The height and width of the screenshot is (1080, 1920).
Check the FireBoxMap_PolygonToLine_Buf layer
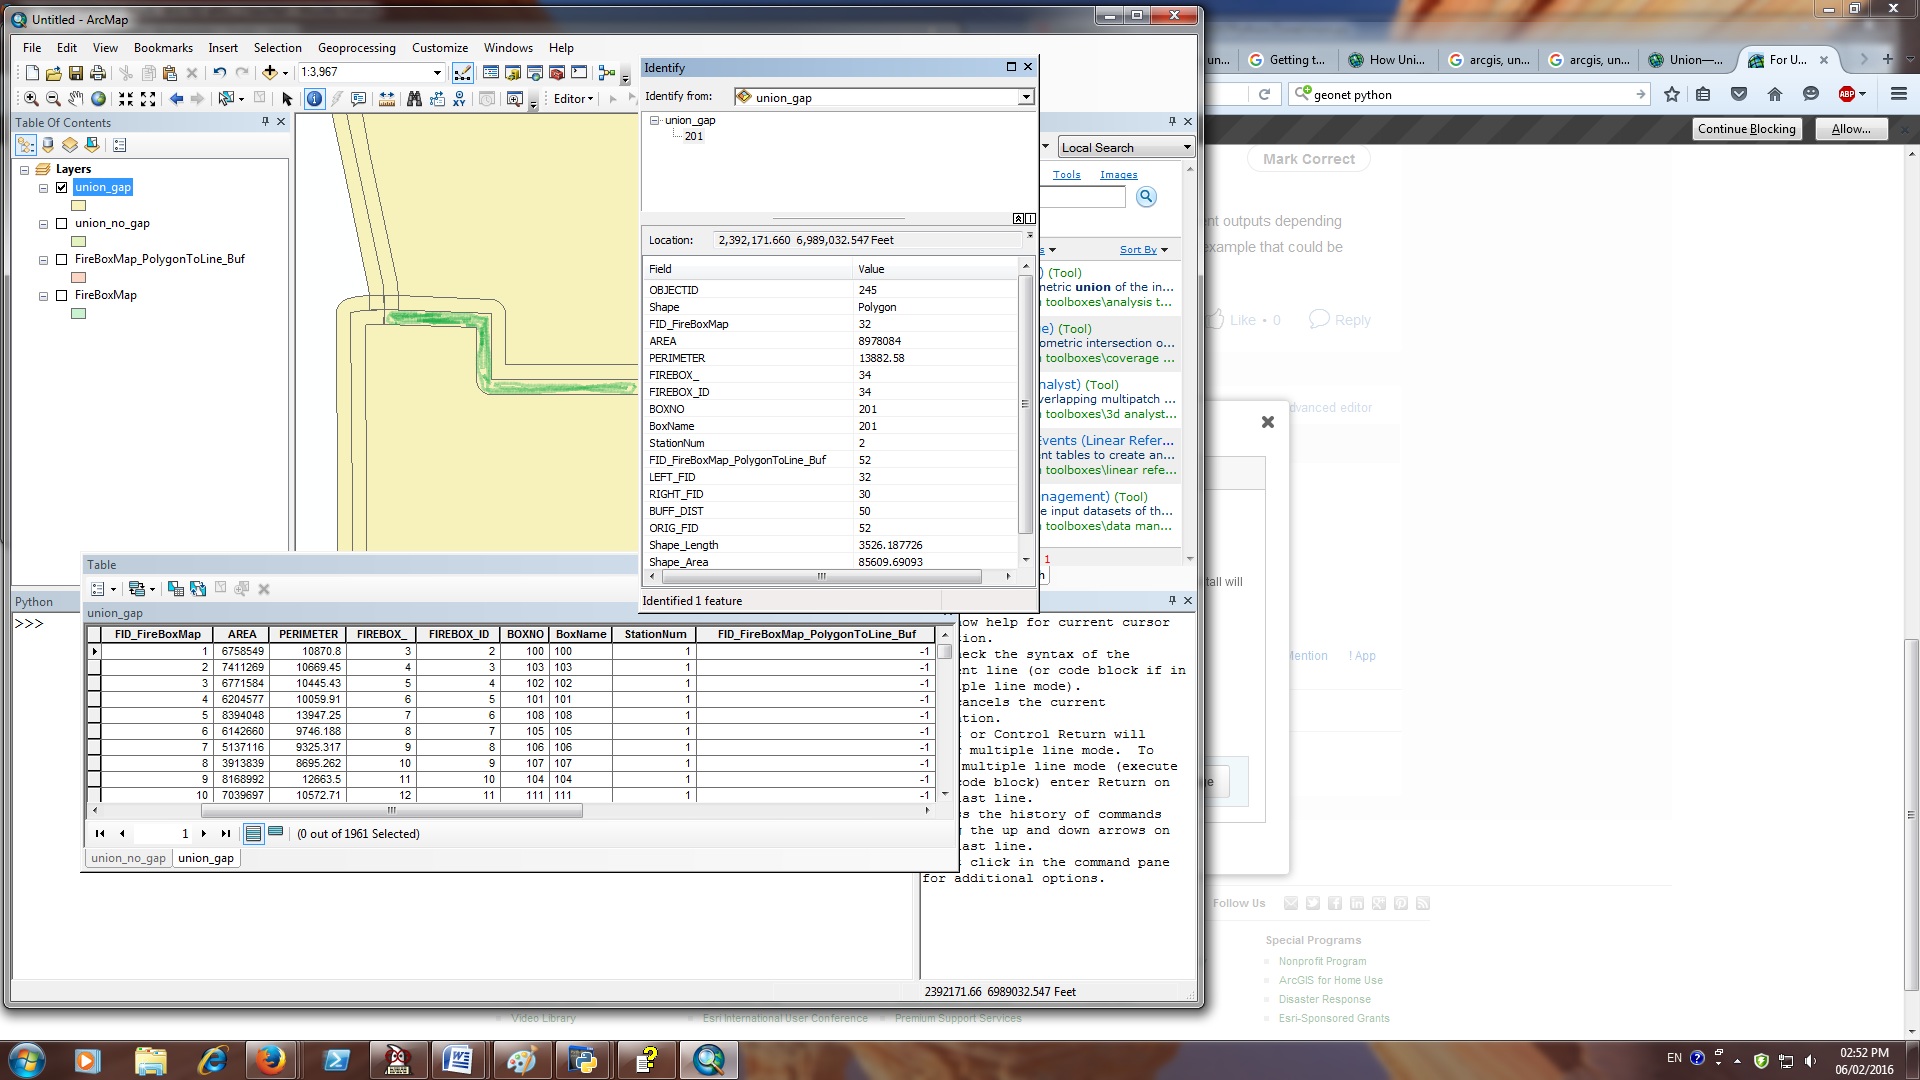click(x=62, y=259)
